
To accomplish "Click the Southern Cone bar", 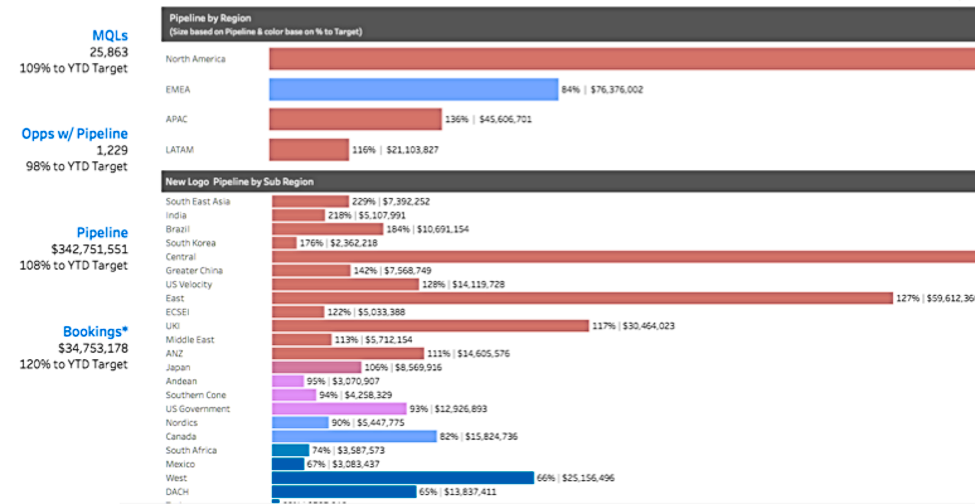I will click(294, 395).
